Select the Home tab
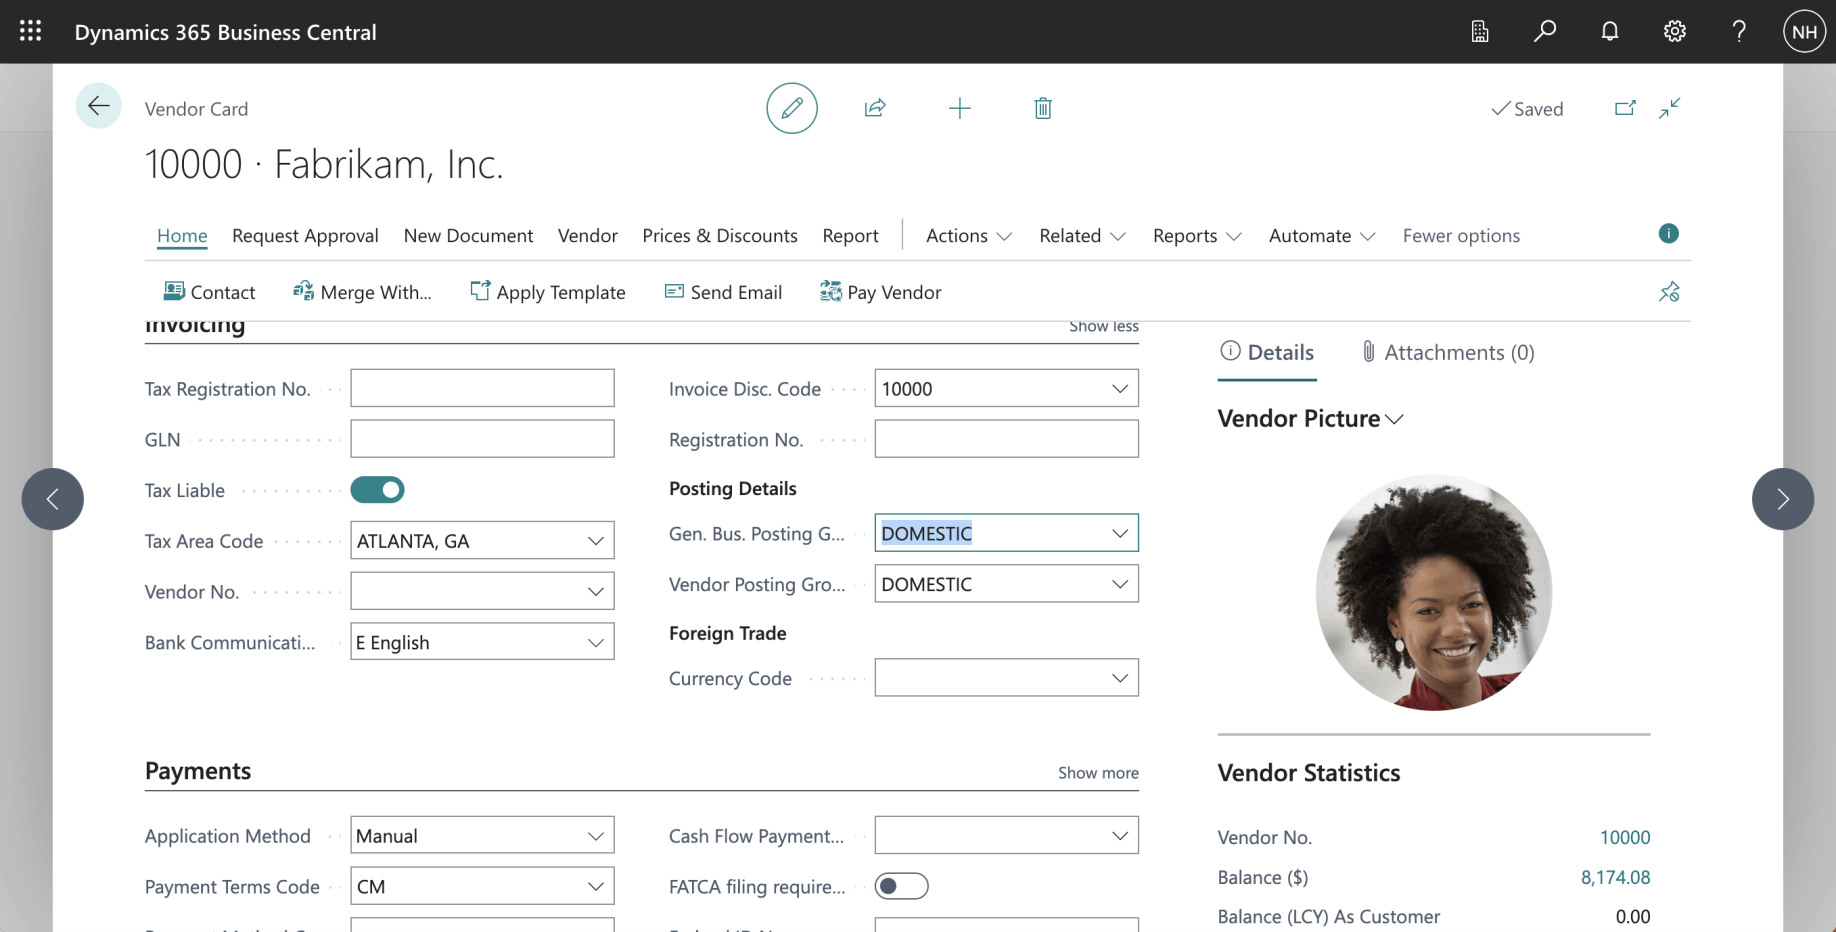Viewport: 1836px width, 932px height. (182, 236)
